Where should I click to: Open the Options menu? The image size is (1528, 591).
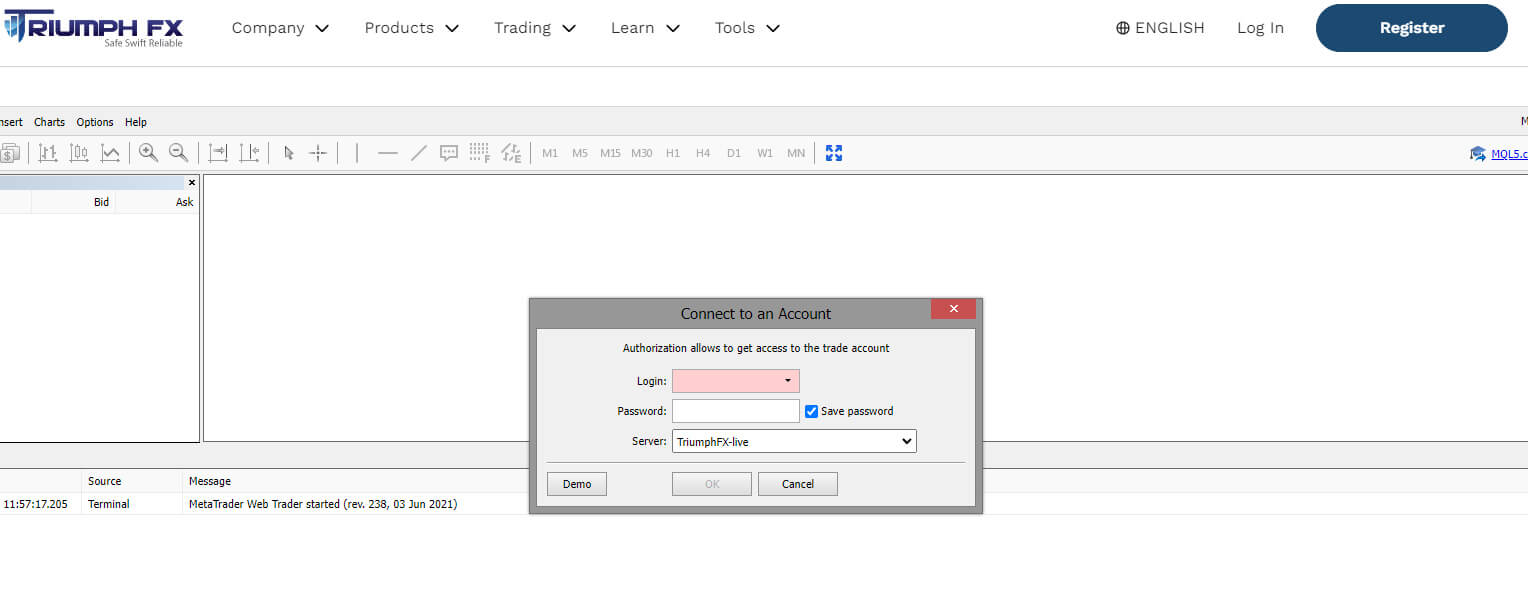tap(95, 122)
